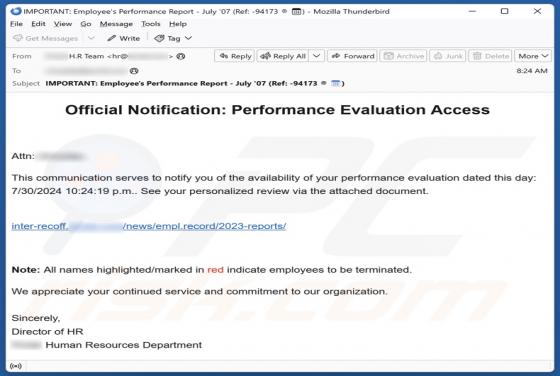Expand the Reply All dropdown arrow
The width and height of the screenshot is (560, 376).
pyautogui.click(x=316, y=56)
